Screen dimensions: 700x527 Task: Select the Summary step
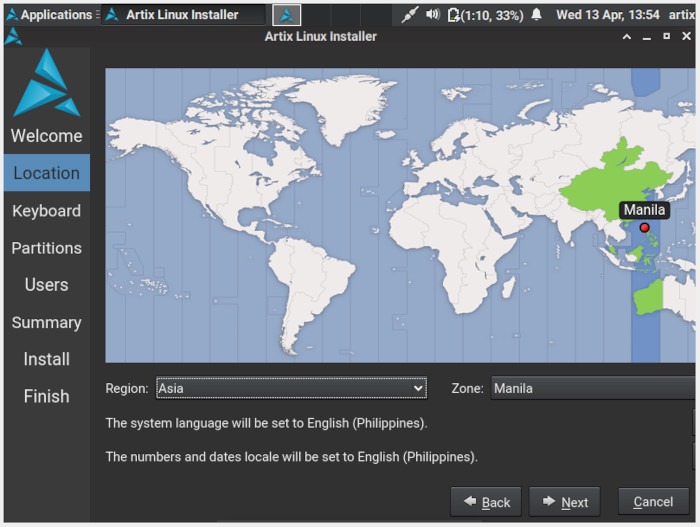click(x=46, y=322)
